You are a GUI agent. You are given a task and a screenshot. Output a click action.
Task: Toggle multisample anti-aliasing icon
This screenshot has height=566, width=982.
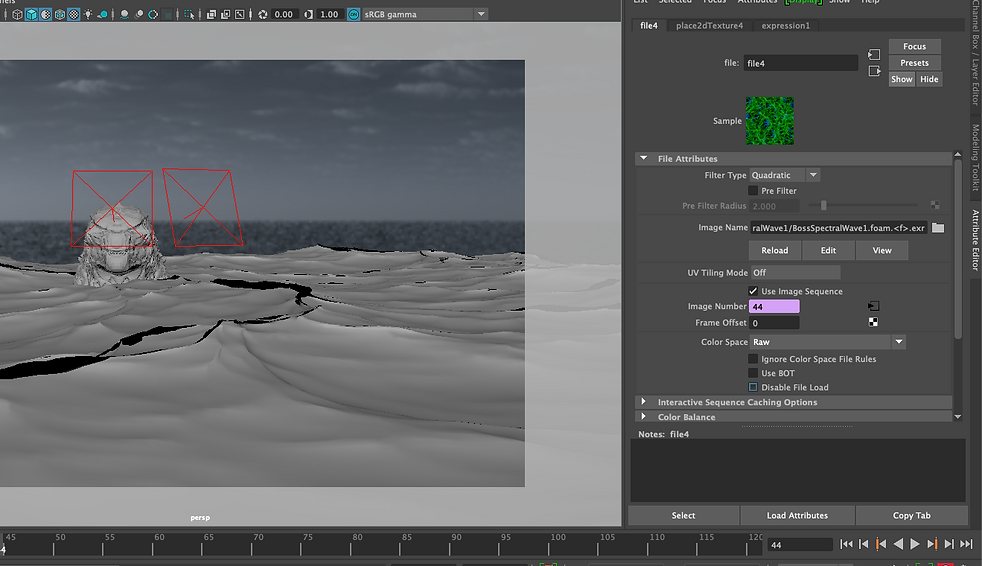click(x=153, y=14)
